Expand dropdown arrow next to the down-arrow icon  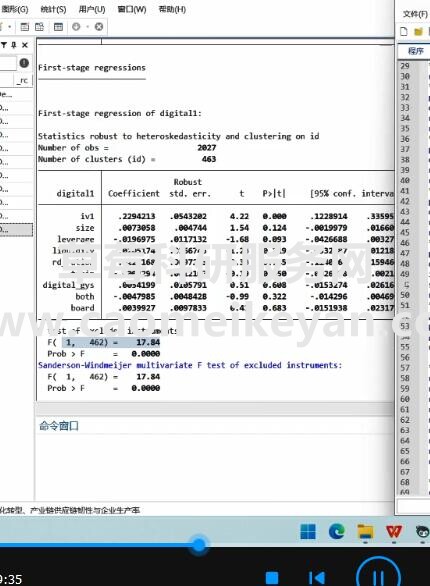click(87, 27)
